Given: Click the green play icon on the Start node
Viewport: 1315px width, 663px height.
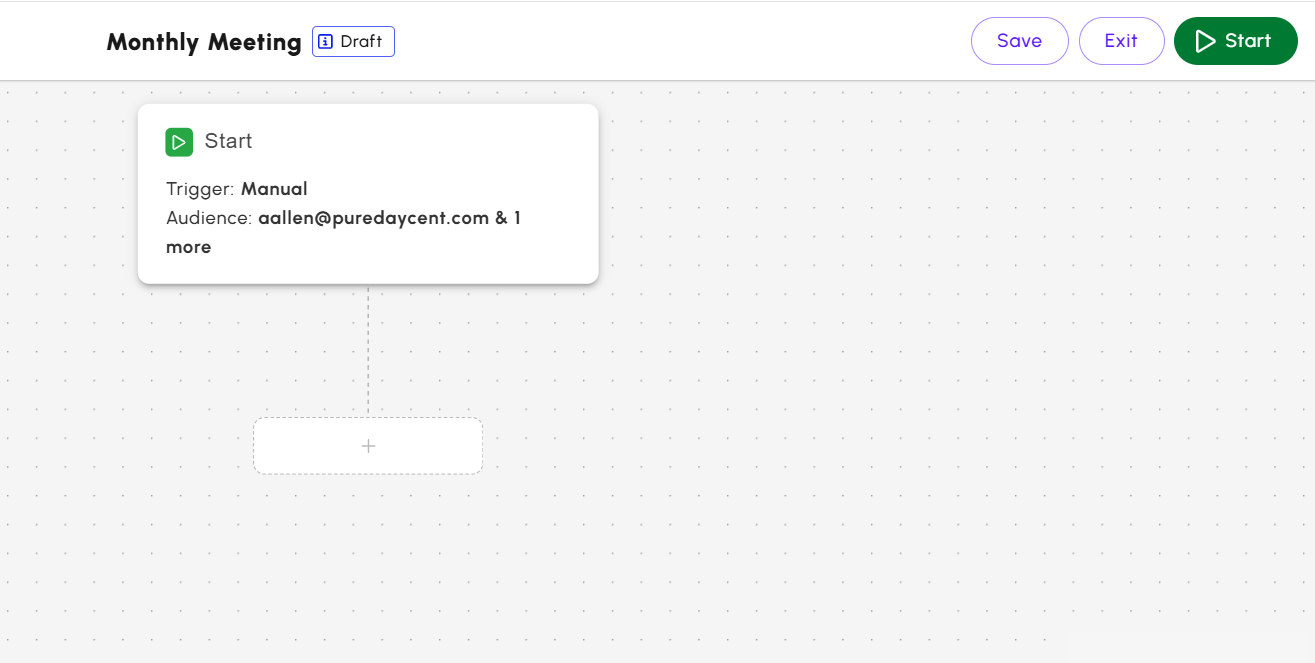Looking at the screenshot, I should (x=179, y=142).
